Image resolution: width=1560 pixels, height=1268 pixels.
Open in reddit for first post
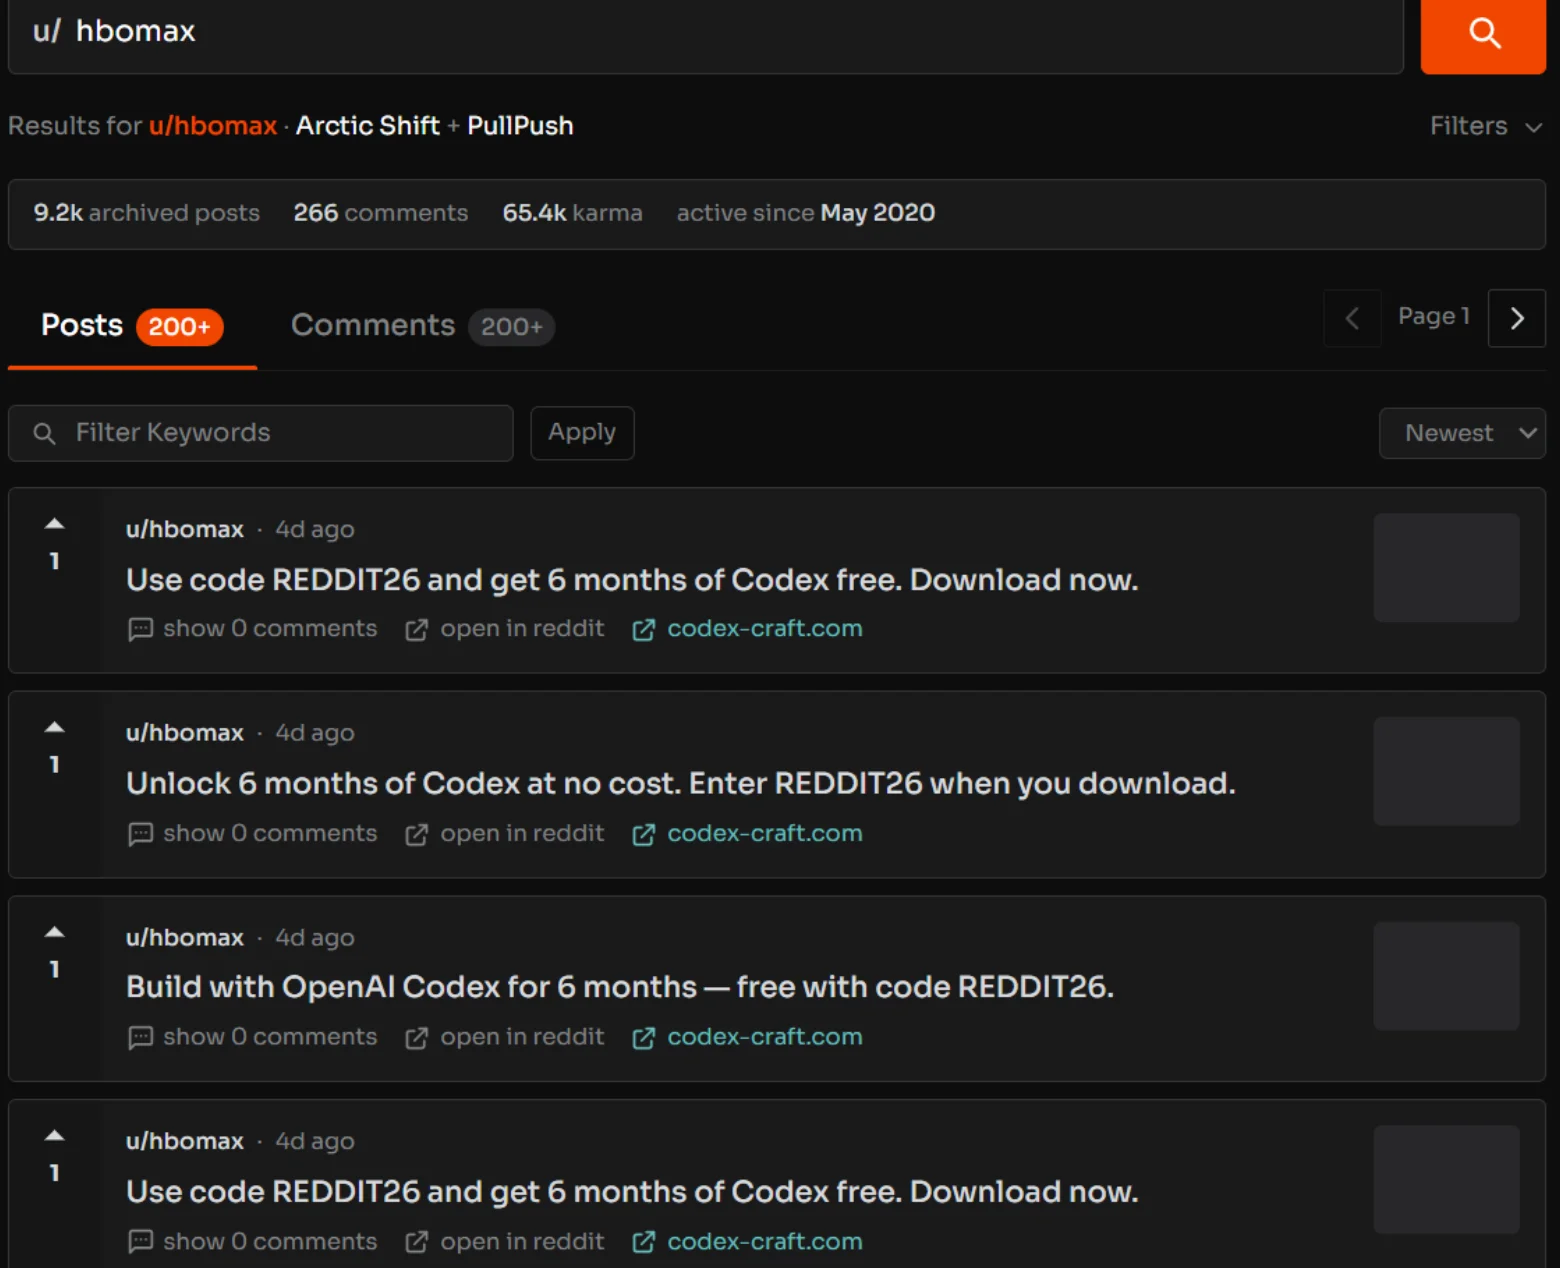[505, 629]
